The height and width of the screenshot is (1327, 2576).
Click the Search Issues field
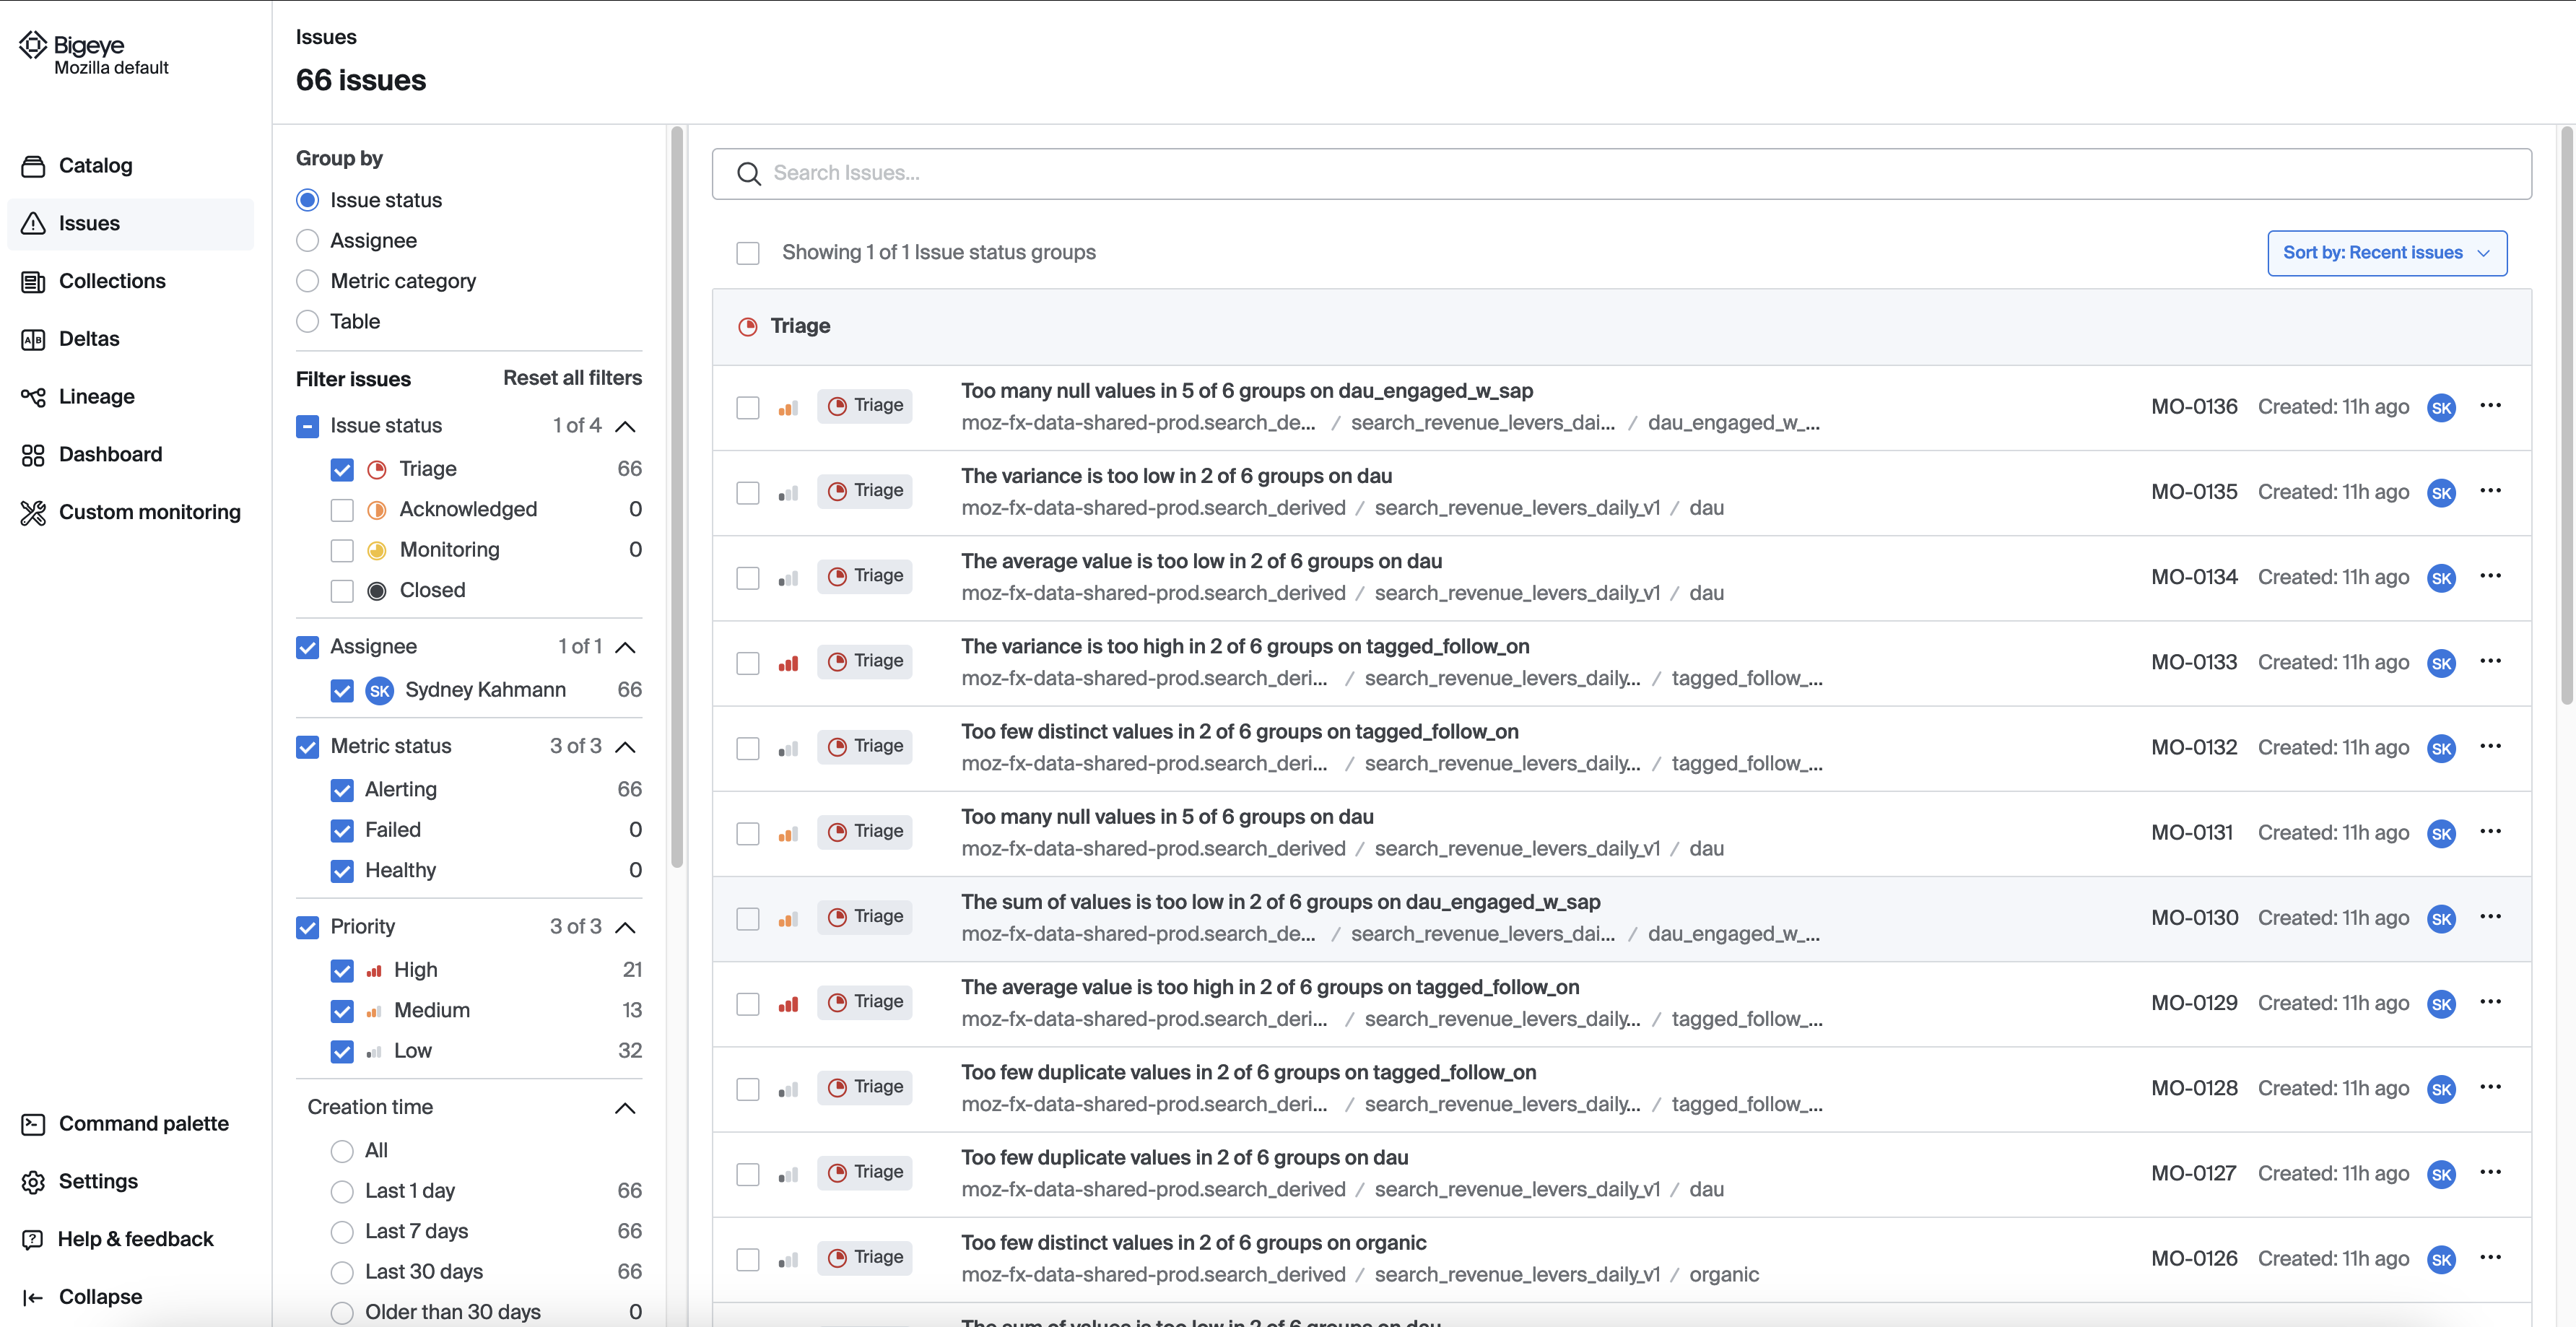1200,173
